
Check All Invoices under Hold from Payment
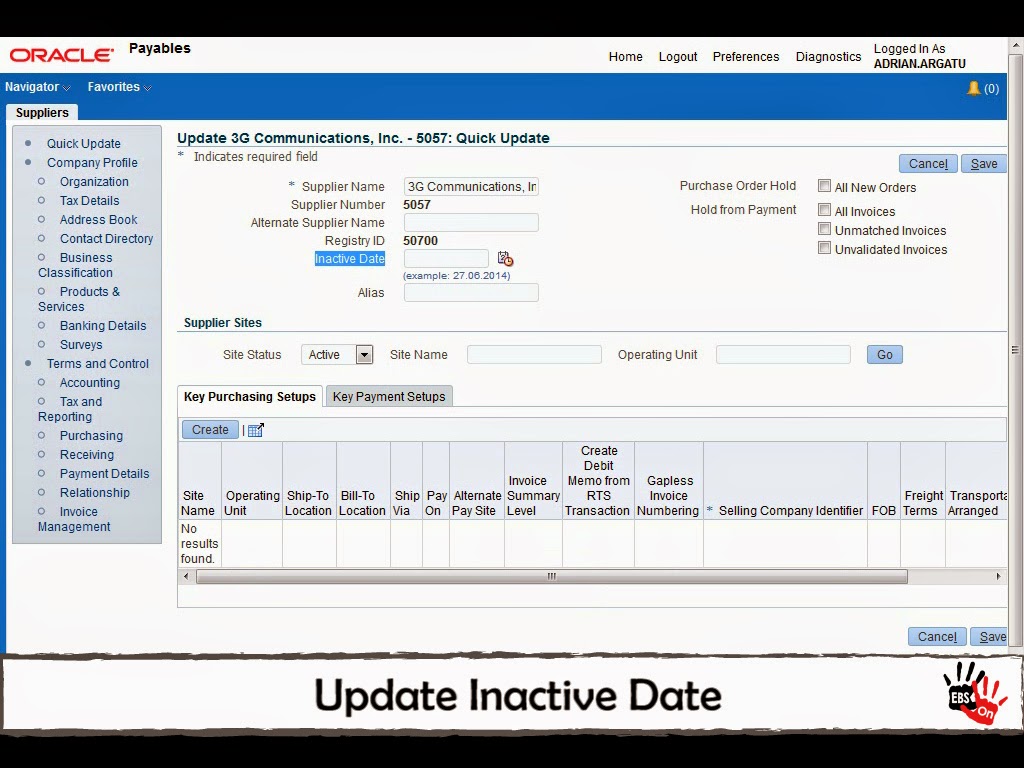(824, 210)
